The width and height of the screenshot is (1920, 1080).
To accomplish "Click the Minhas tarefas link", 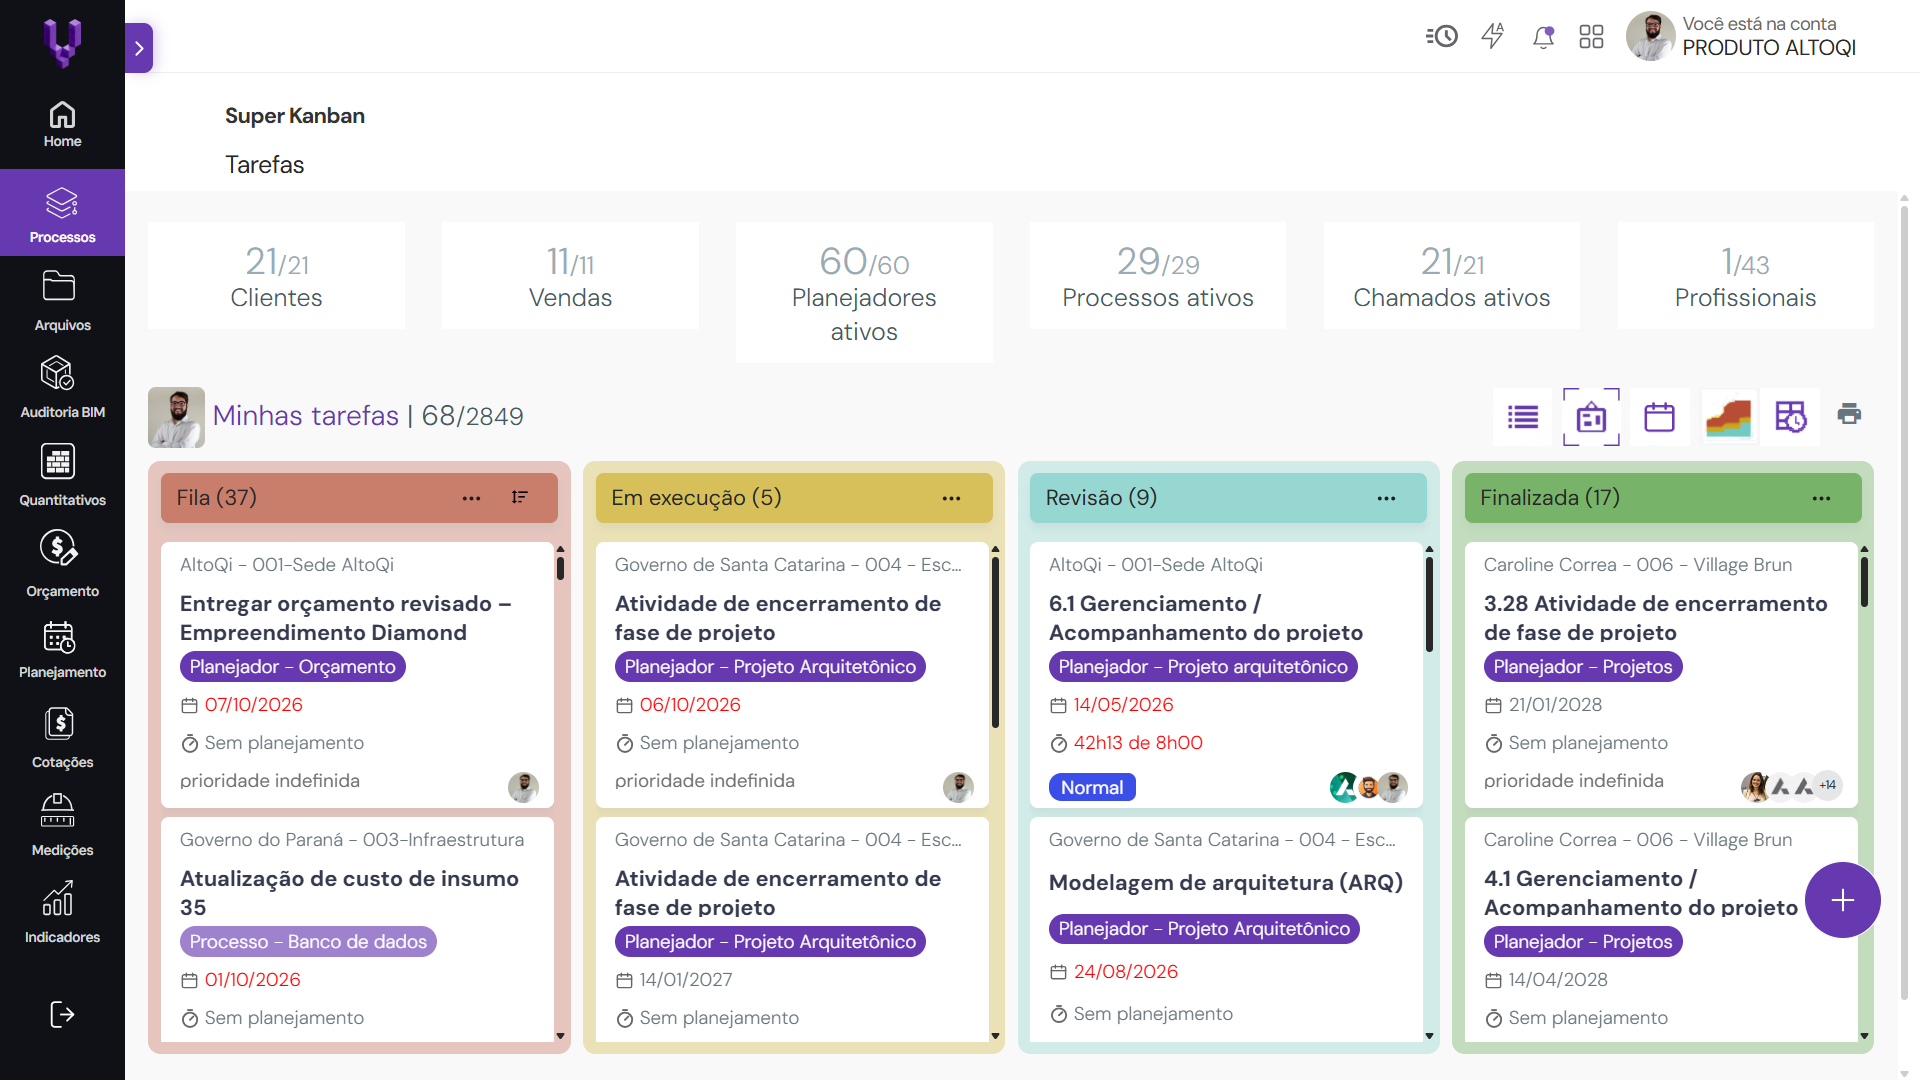I will tap(305, 416).
